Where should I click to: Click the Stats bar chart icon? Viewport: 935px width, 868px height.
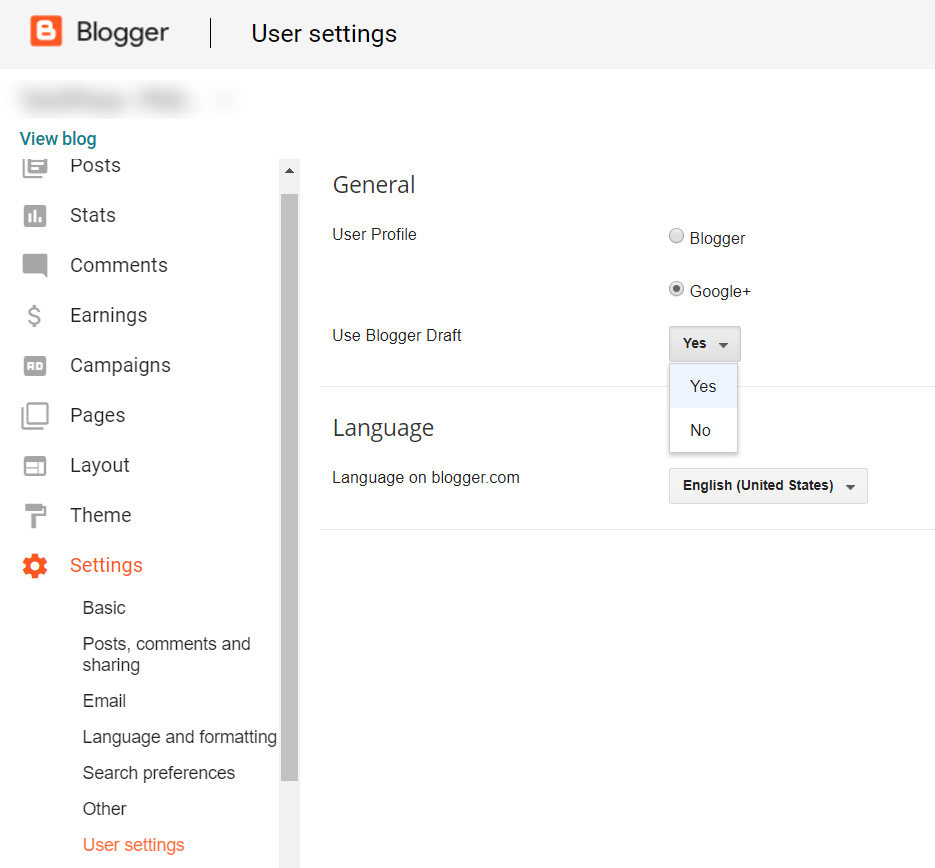click(x=35, y=215)
